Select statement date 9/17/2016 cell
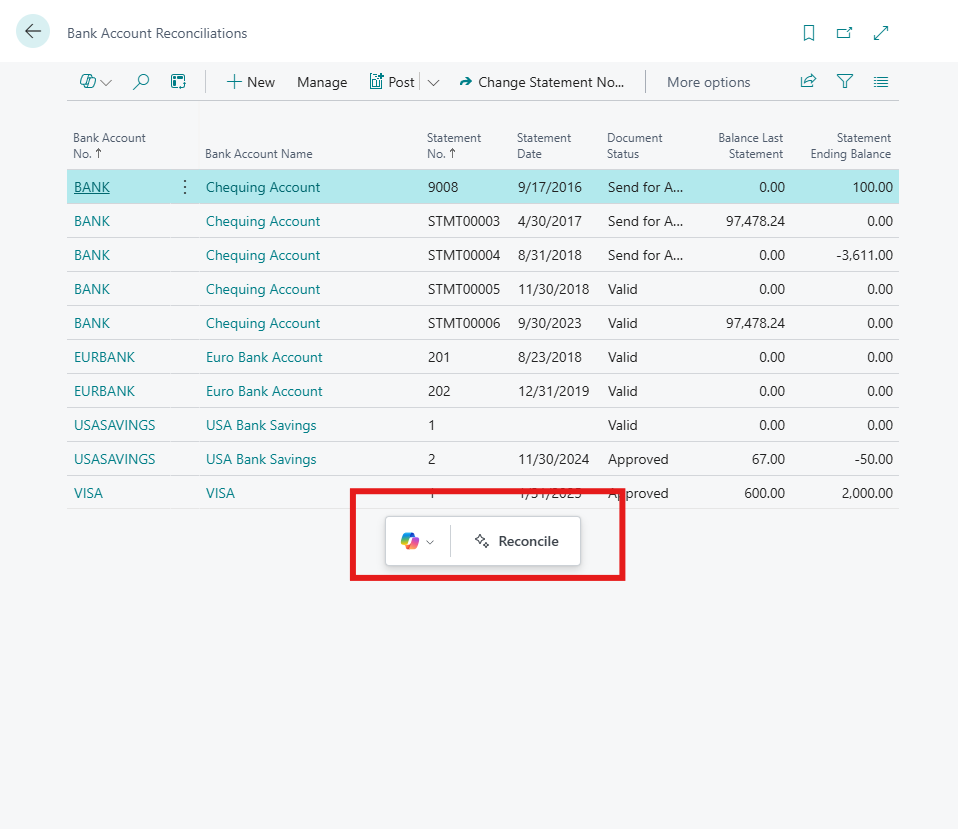This screenshot has height=829, width=958. pos(549,187)
